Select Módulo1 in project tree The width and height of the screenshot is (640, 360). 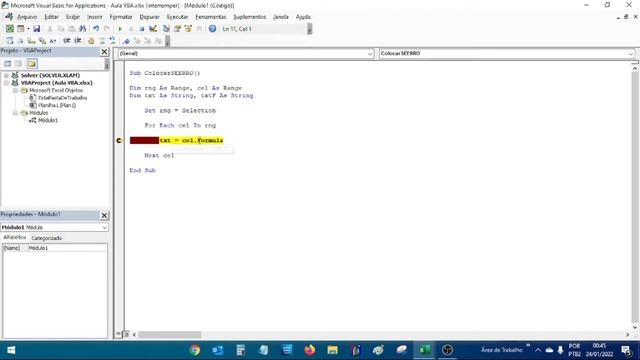click(x=48, y=120)
